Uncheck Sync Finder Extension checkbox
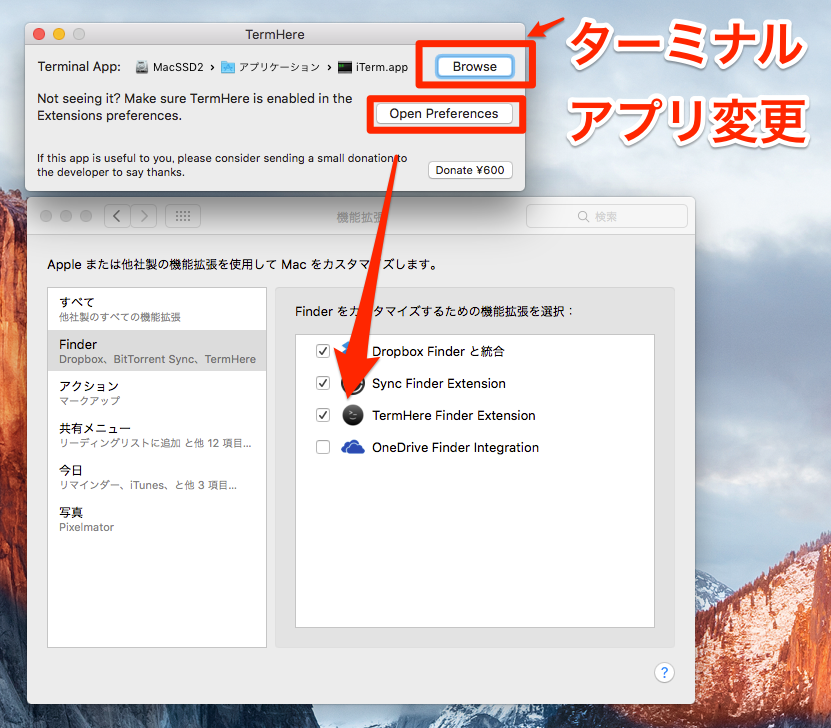The width and height of the screenshot is (831, 728). (323, 383)
